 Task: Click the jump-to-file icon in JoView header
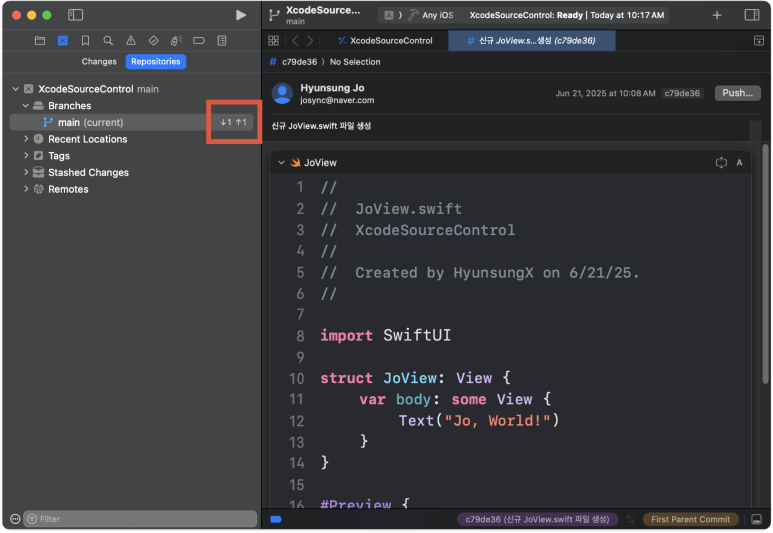point(721,162)
